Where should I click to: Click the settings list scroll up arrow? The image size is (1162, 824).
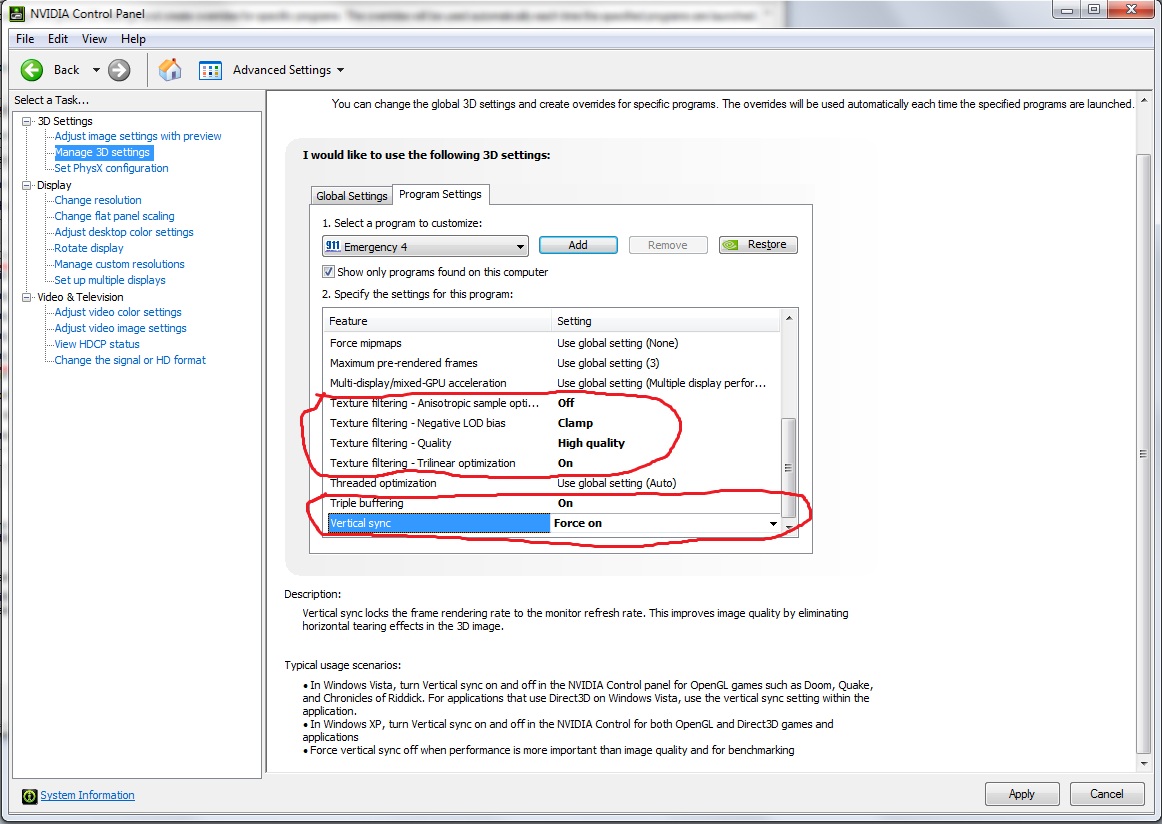click(788, 319)
